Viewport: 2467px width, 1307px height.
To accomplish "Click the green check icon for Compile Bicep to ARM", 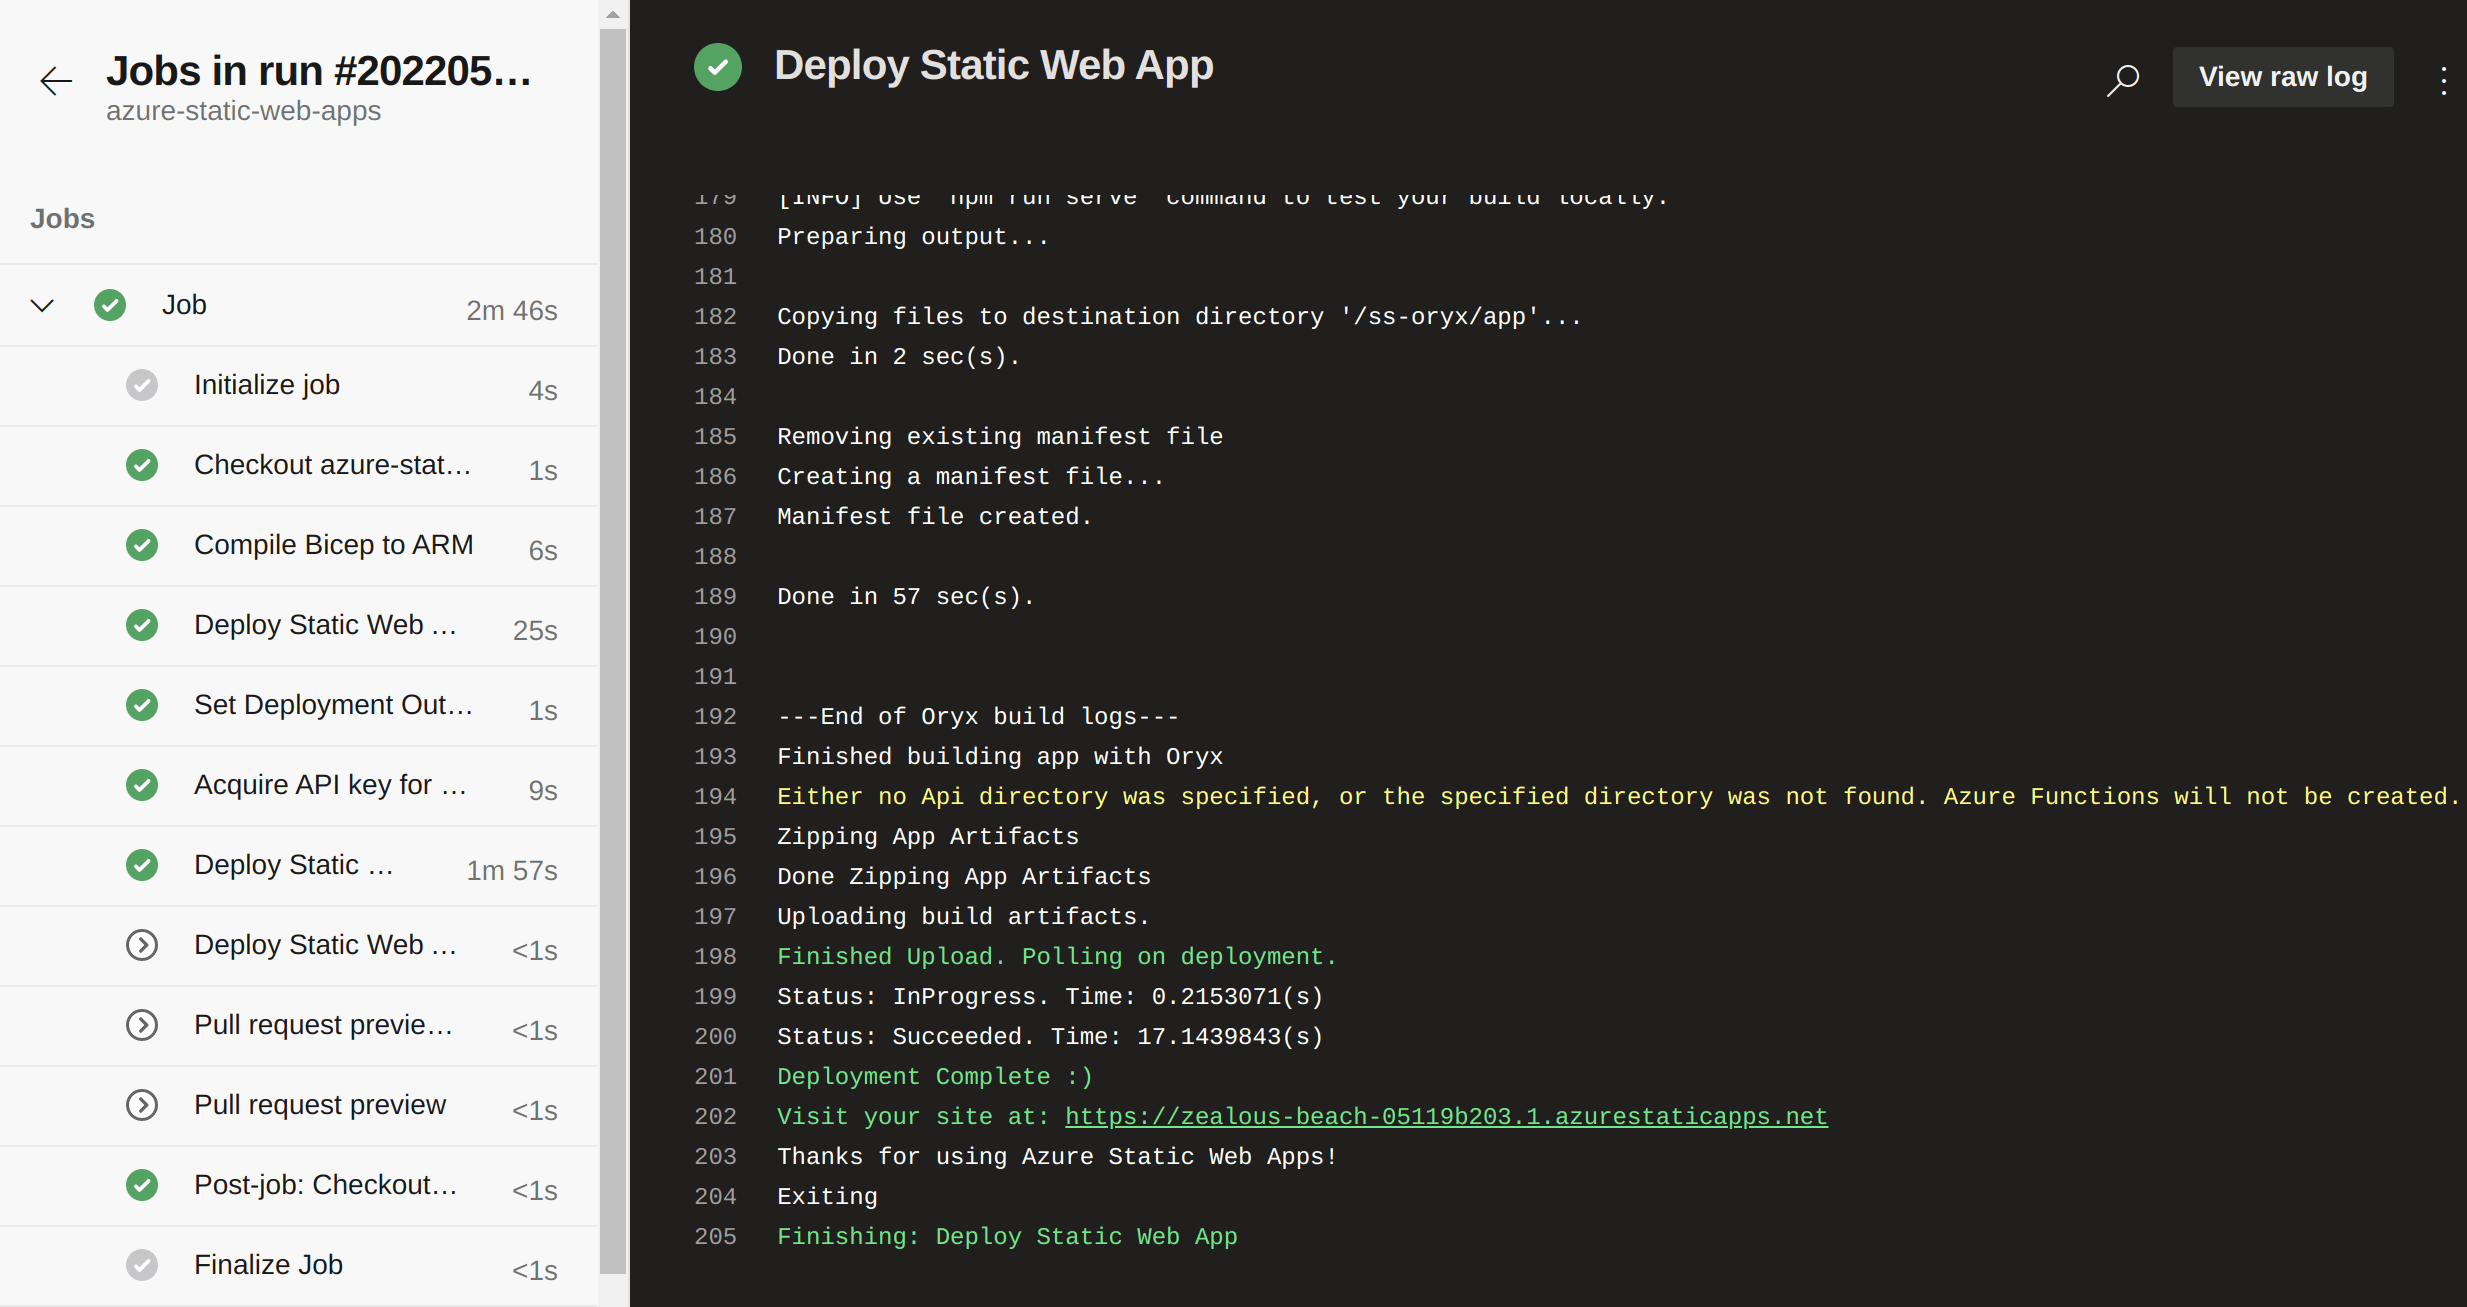I will [142, 545].
